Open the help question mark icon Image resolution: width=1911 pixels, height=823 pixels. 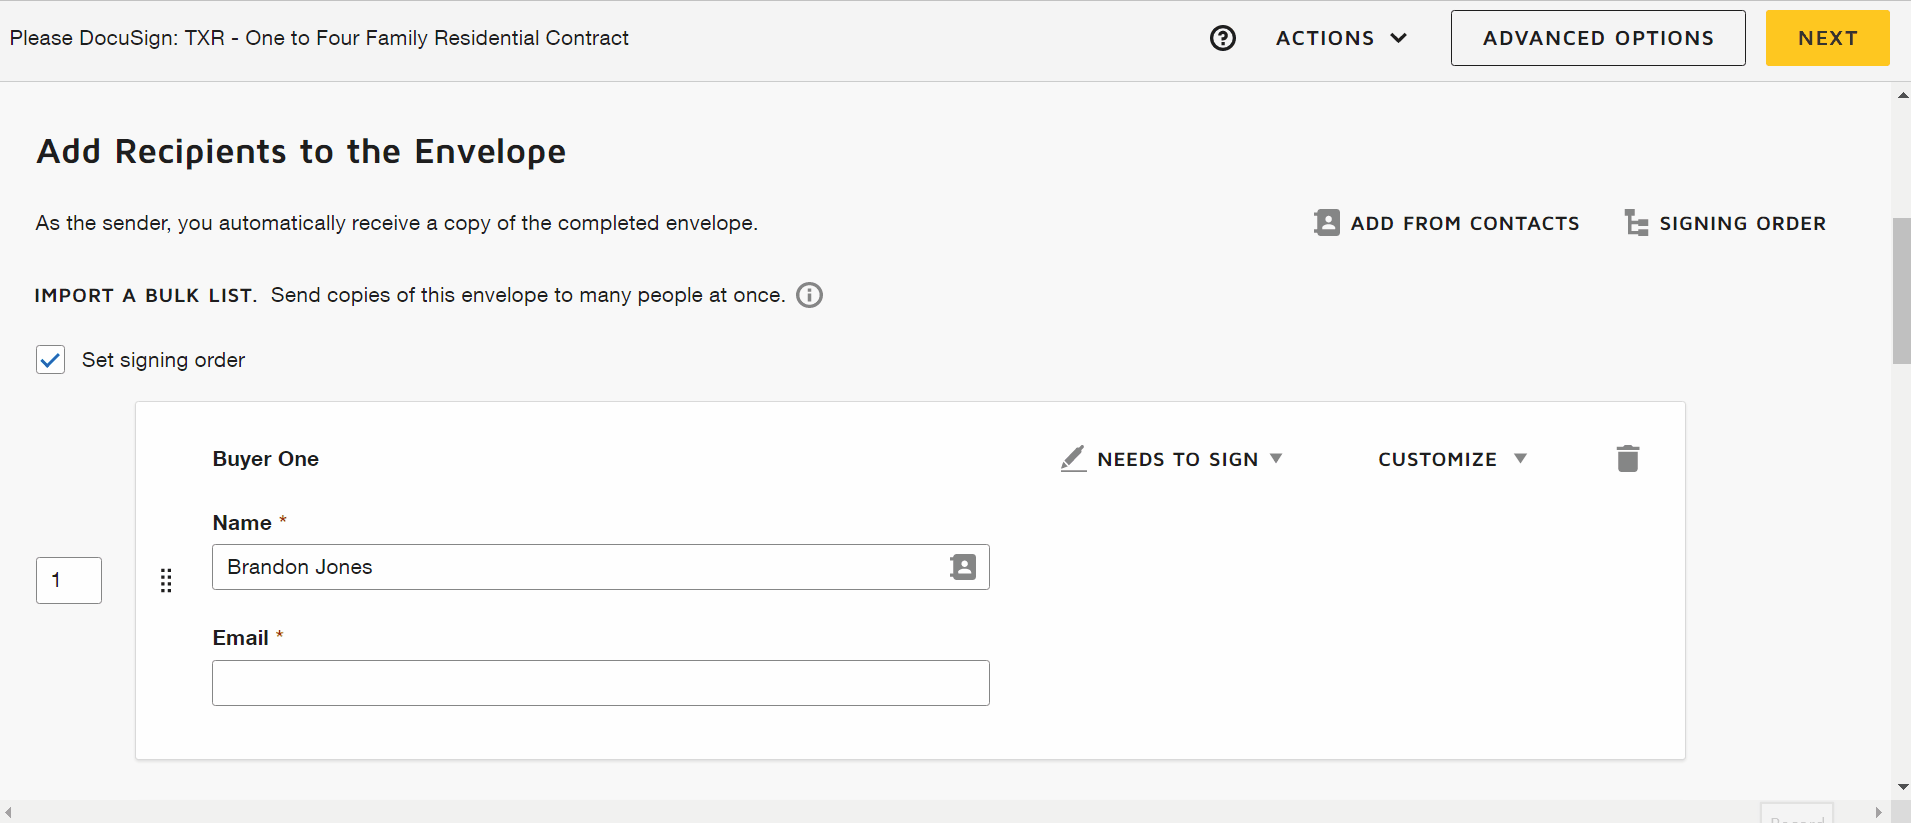tap(1222, 38)
